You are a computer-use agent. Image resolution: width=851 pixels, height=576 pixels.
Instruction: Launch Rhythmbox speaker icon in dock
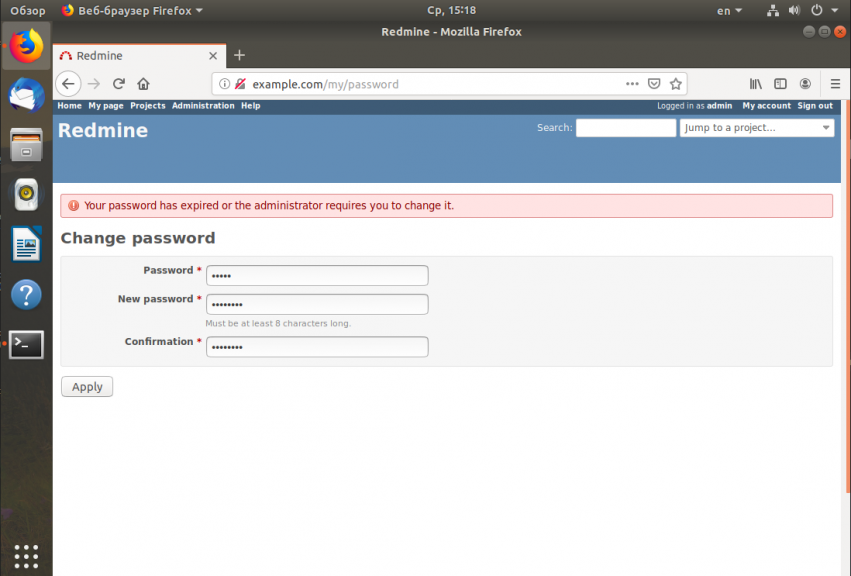[26, 194]
